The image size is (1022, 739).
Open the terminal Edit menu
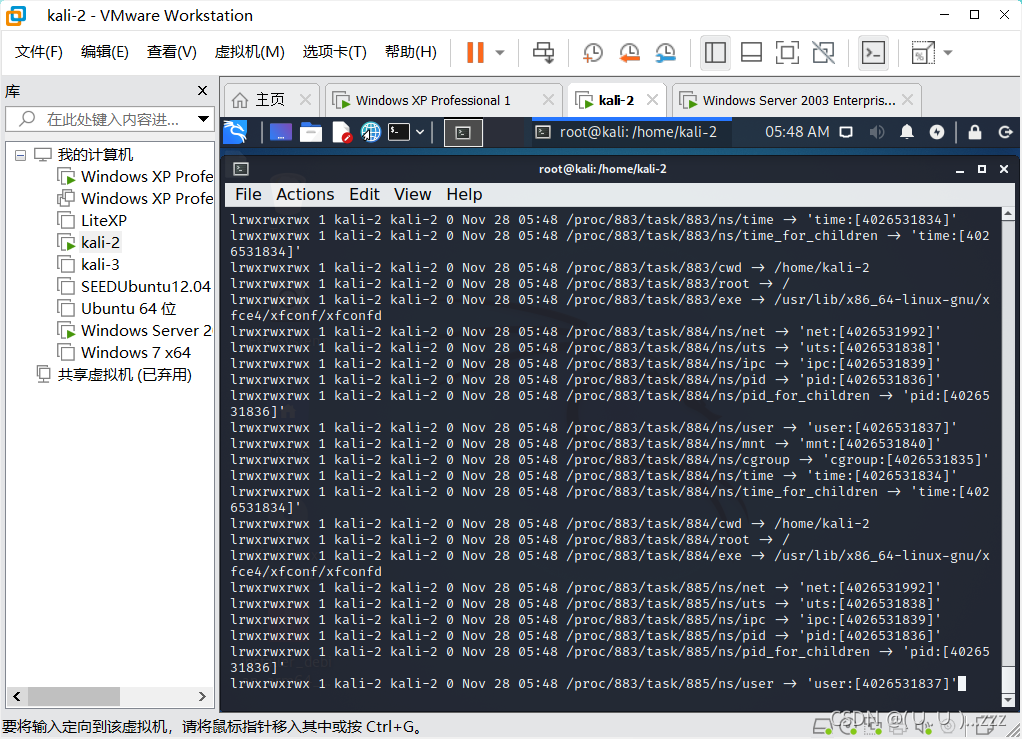click(364, 194)
